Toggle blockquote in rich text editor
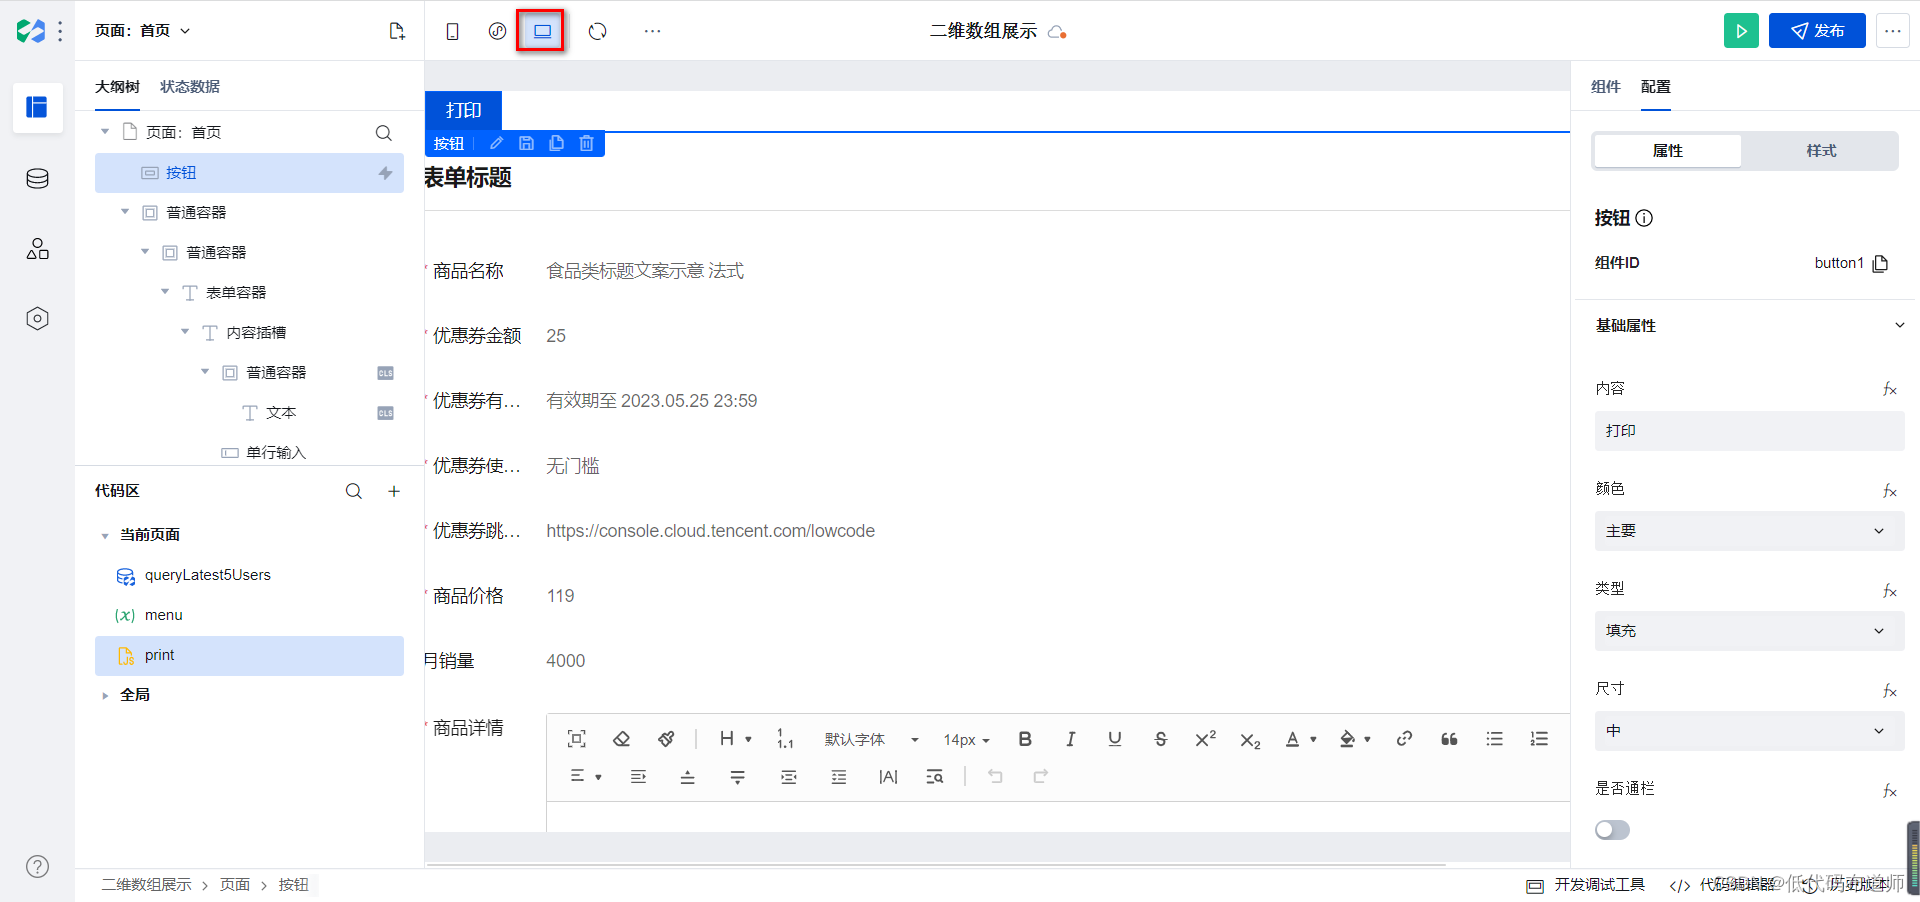Image resolution: width=1920 pixels, height=902 pixels. (x=1449, y=739)
